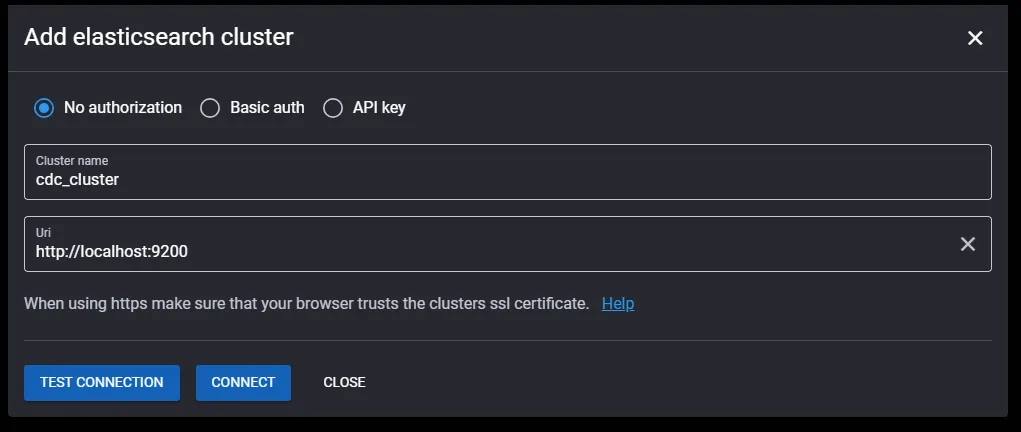Click the "API key" label text

[379, 108]
